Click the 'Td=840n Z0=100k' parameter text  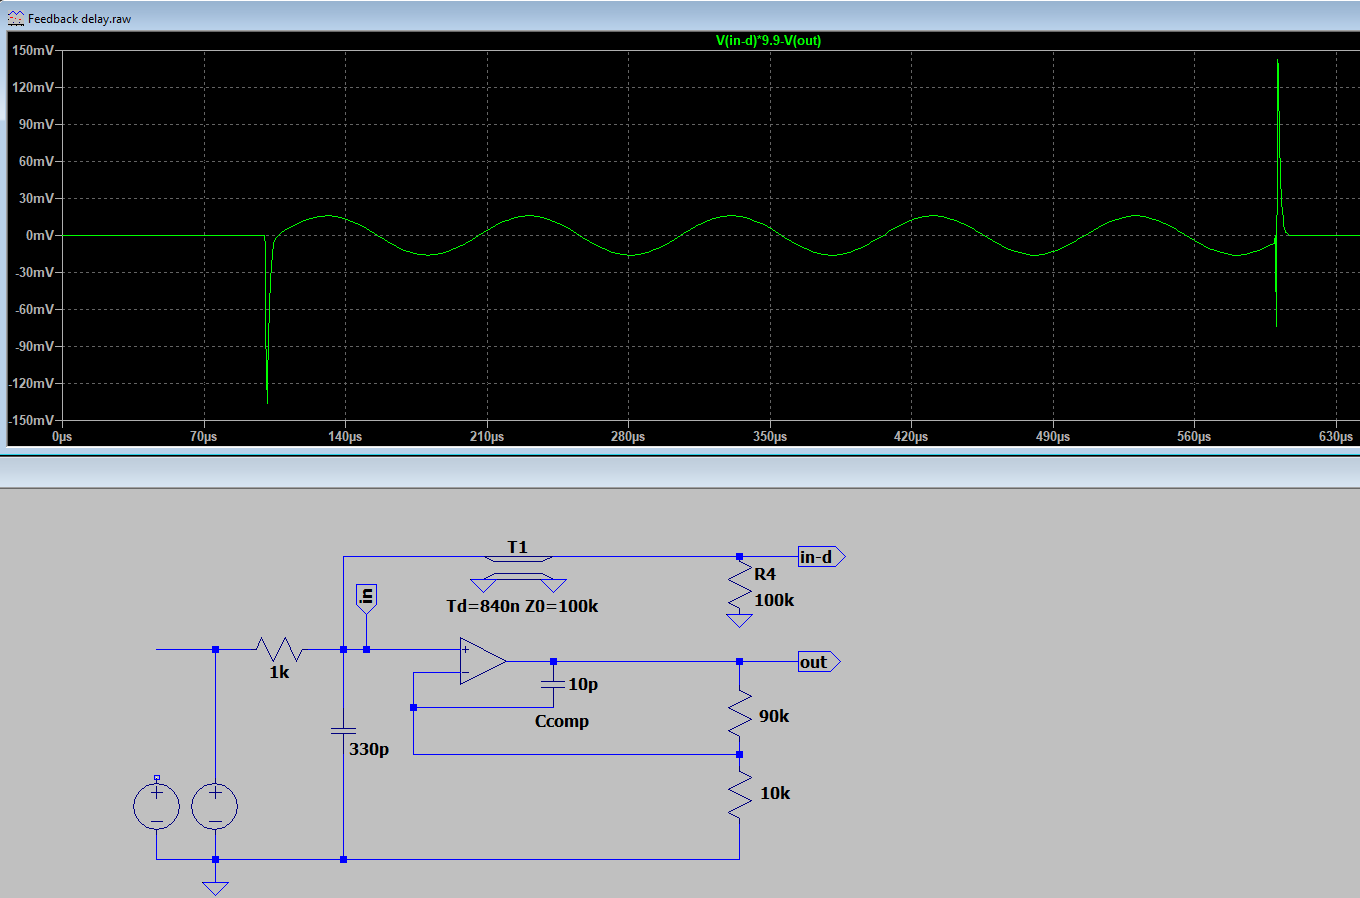(522, 606)
